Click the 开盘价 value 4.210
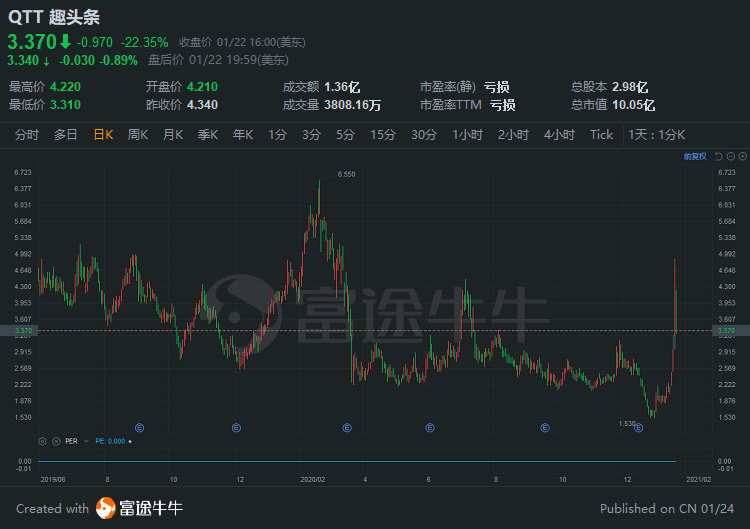750x529 pixels. [x=202, y=87]
